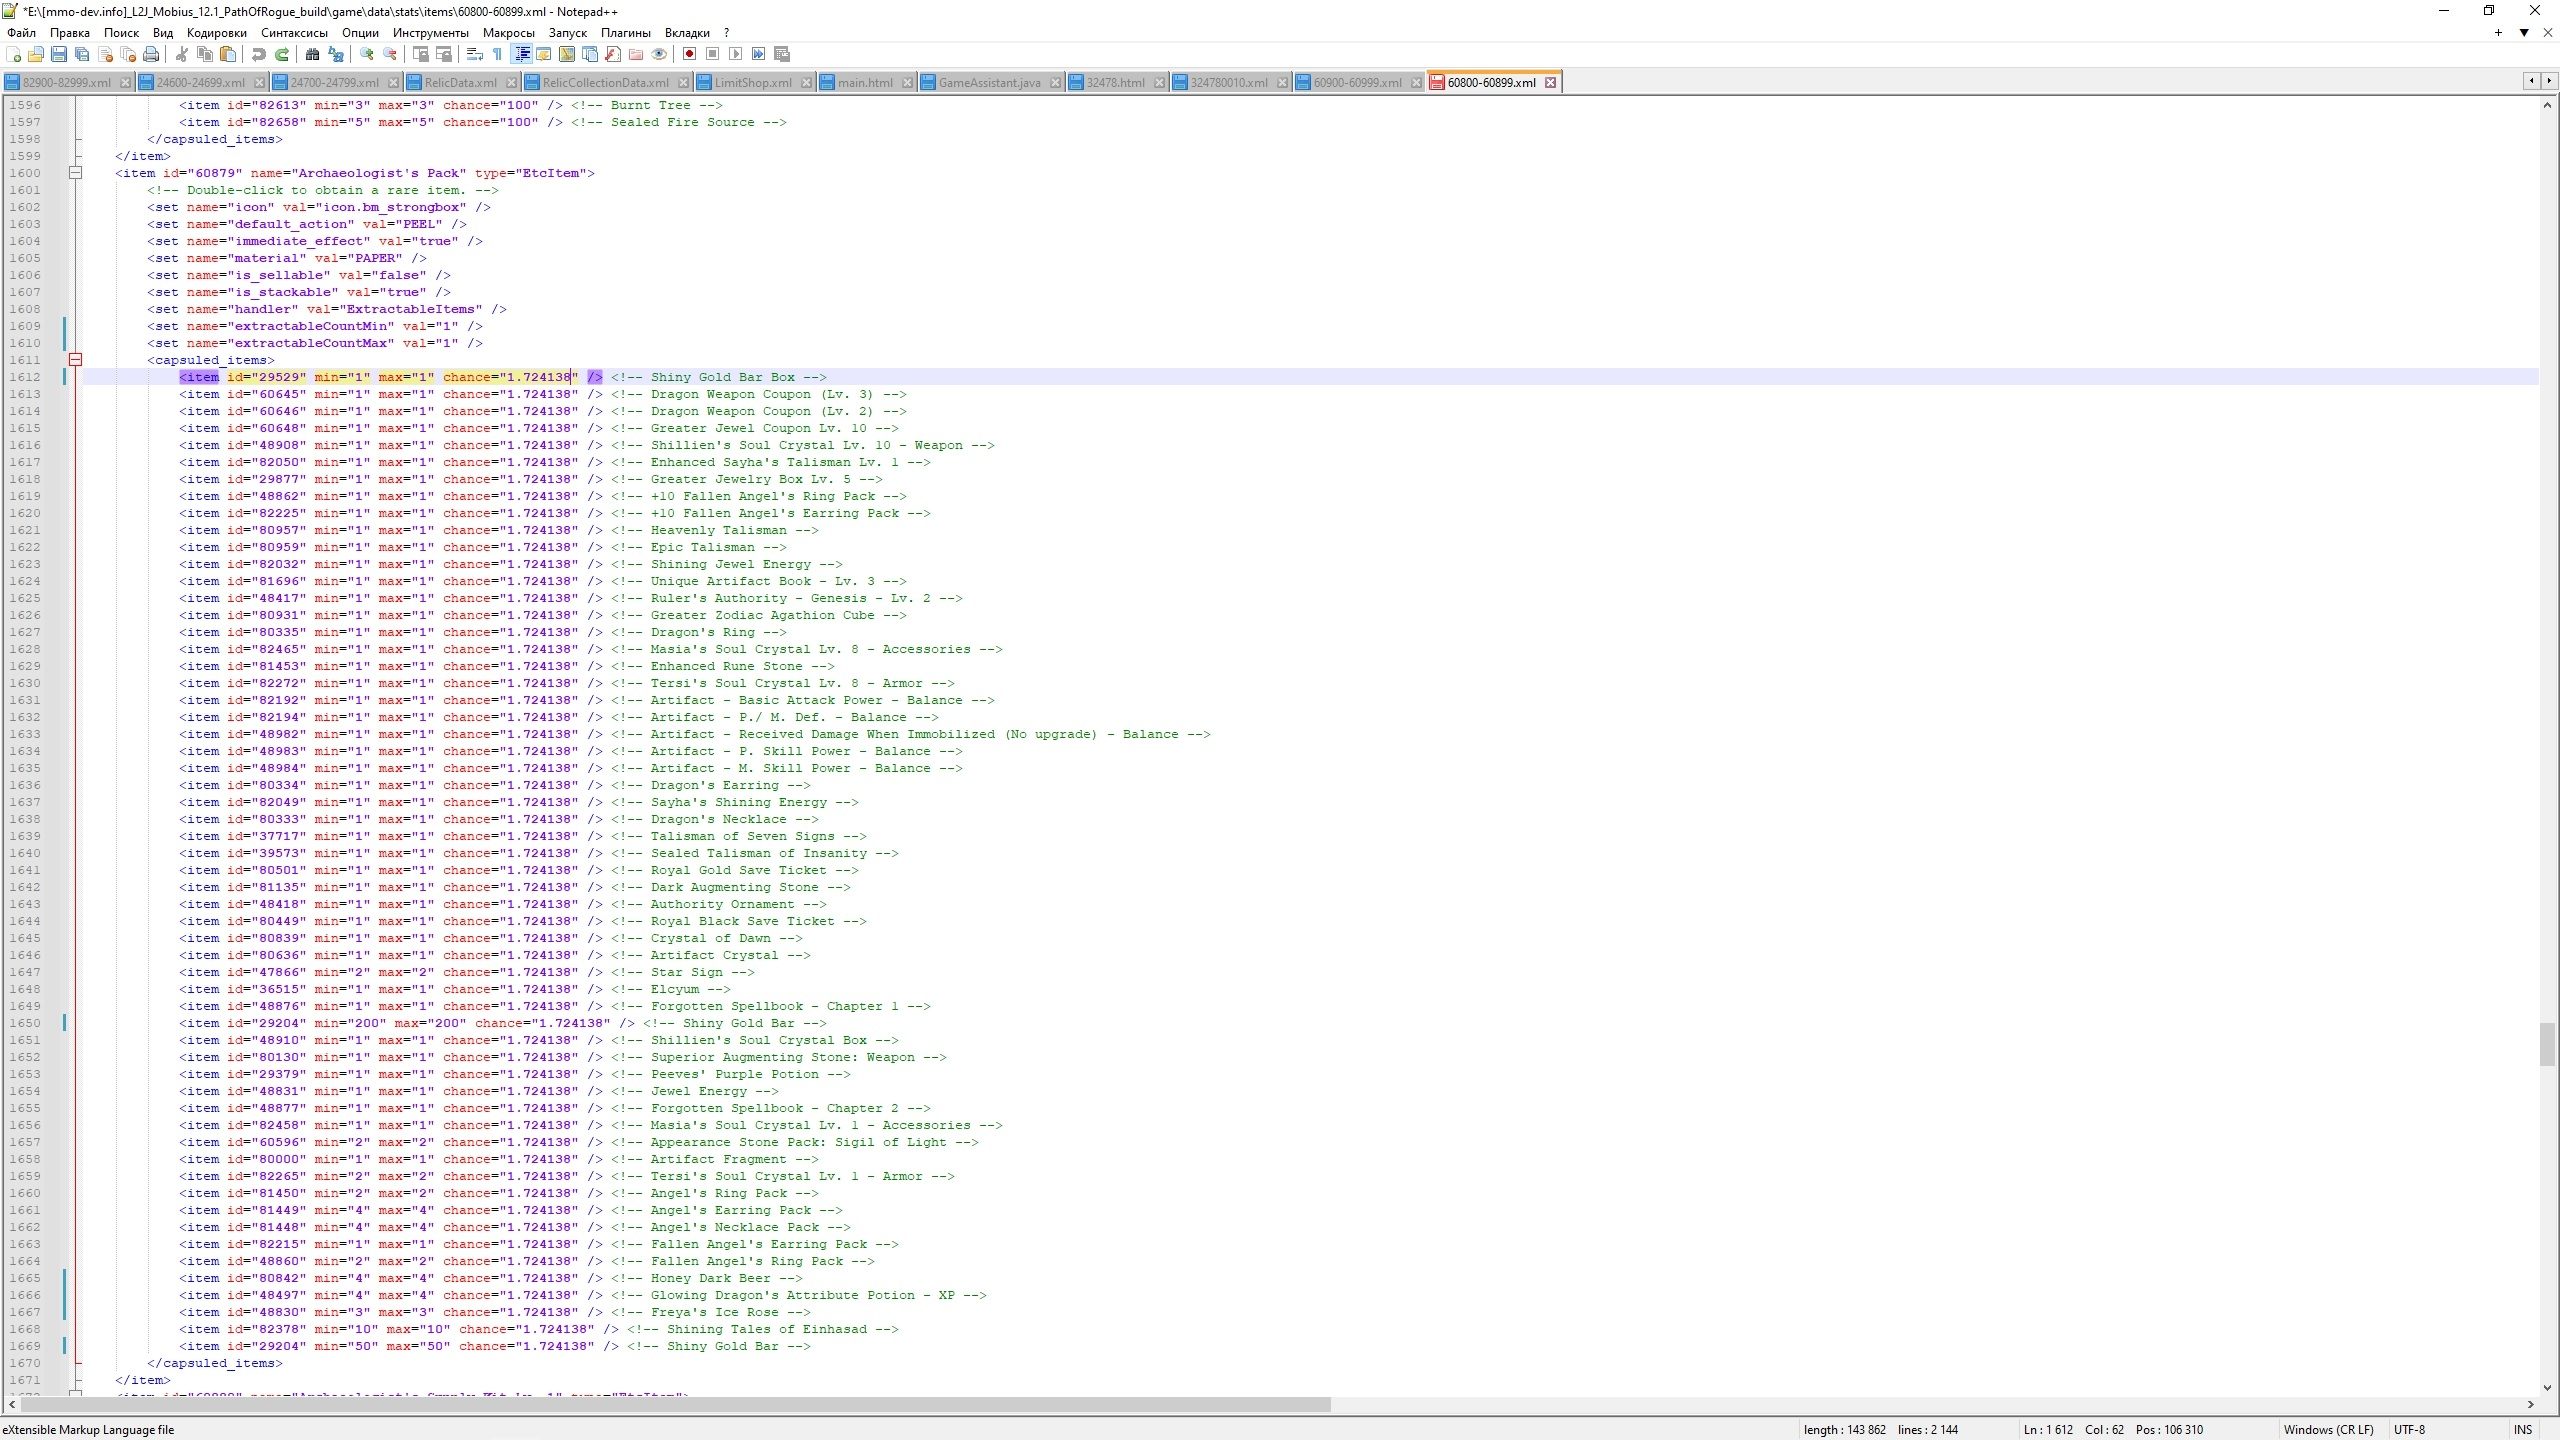Viewport: 2560px width, 1440px height.
Task: Switch to the RelicData.xml tab
Action: point(460,83)
